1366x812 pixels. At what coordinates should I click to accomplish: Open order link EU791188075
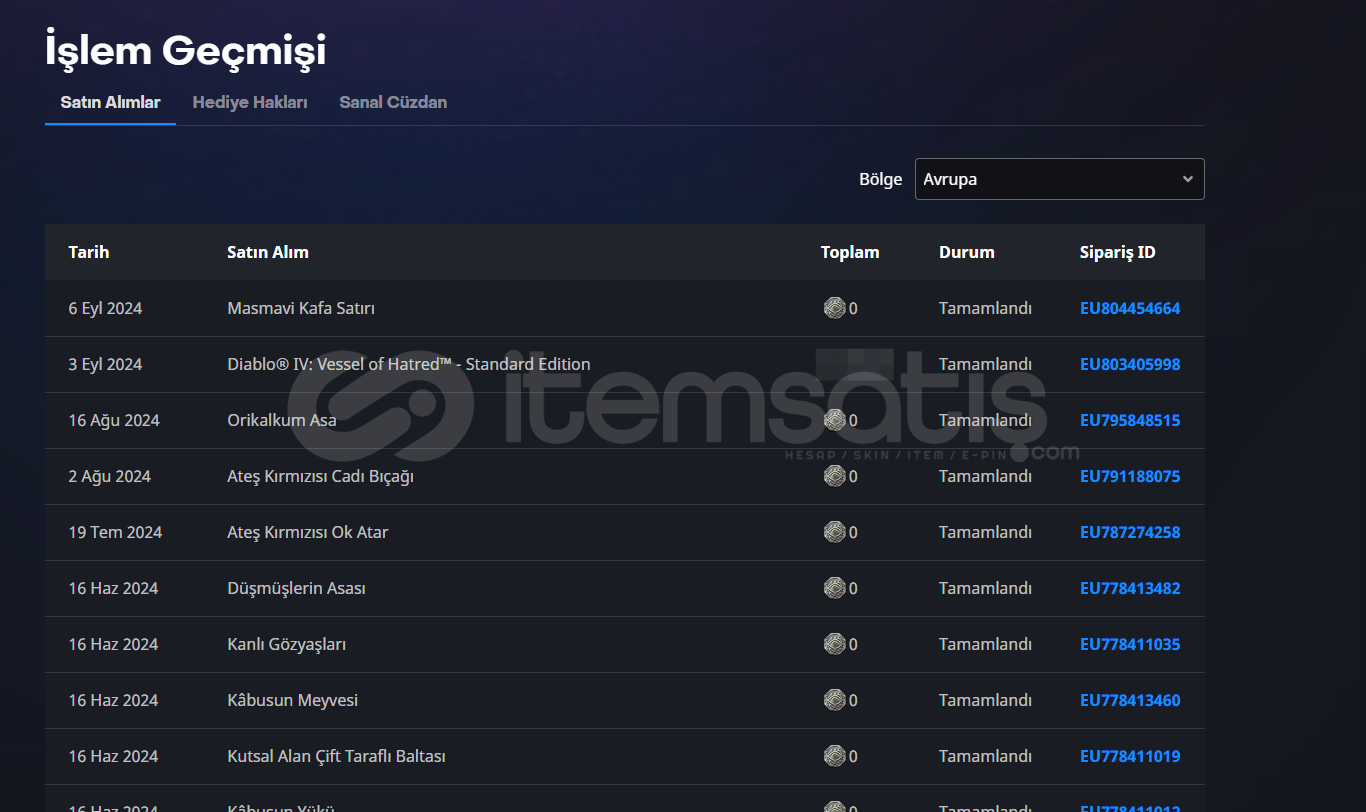tap(1130, 476)
